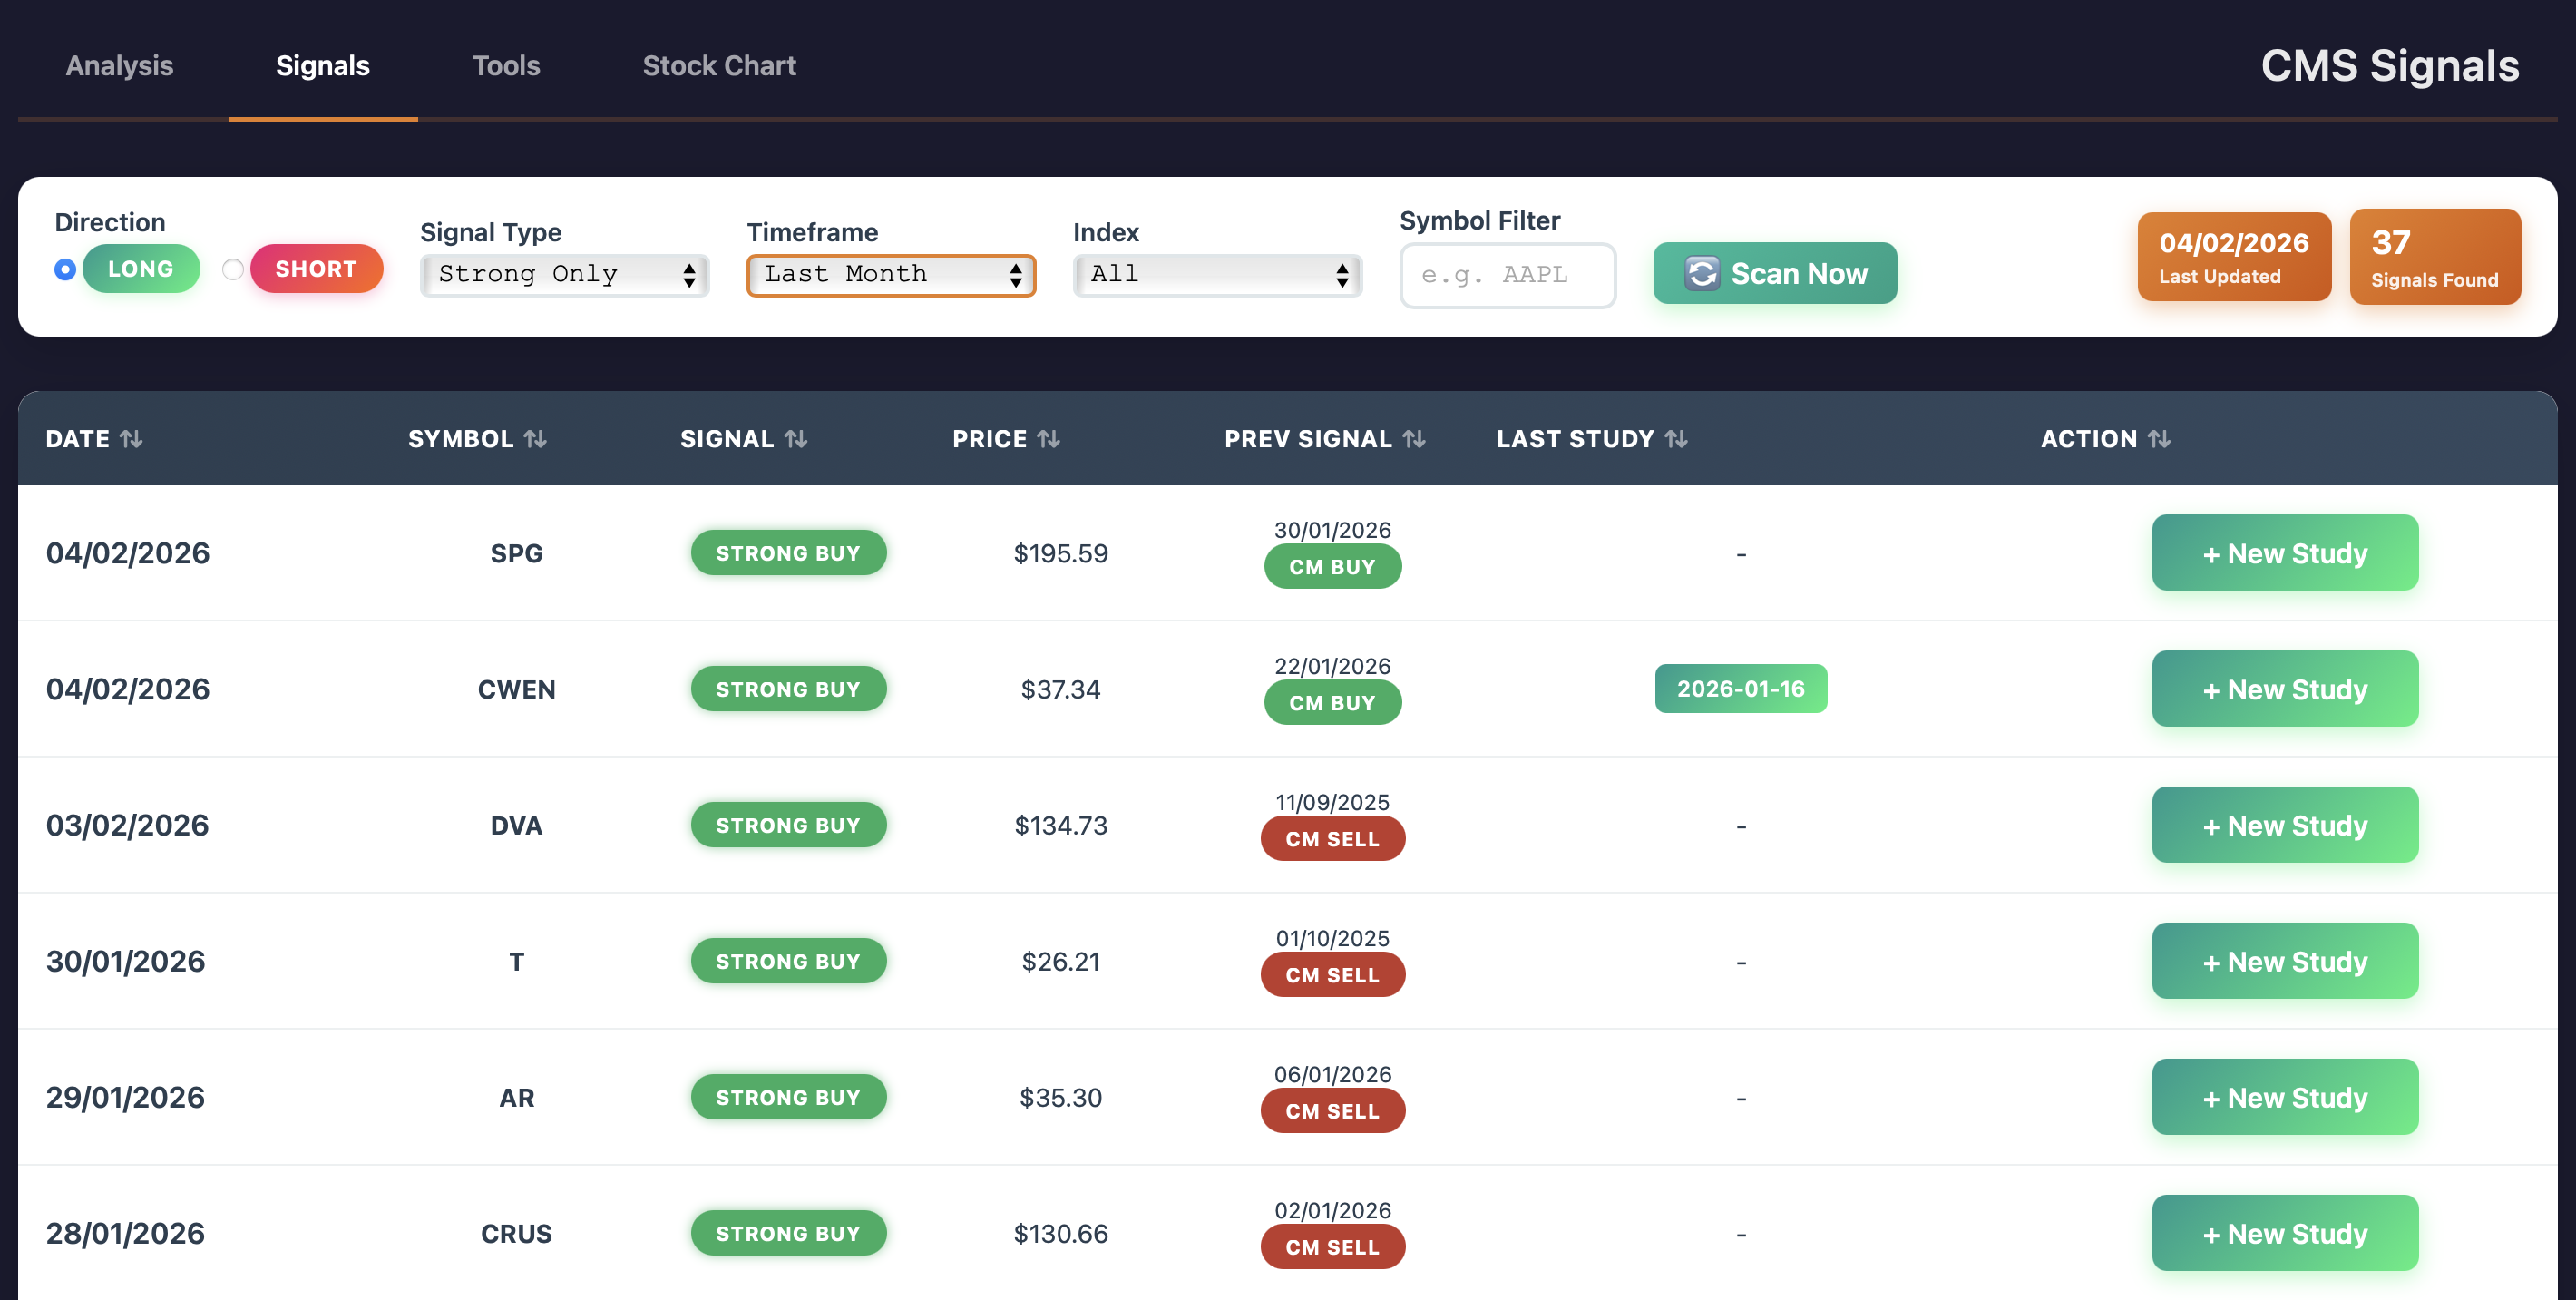Click the PREV SIGNAL sort arrows icon
Image resolution: width=2576 pixels, height=1300 pixels.
coord(1414,439)
